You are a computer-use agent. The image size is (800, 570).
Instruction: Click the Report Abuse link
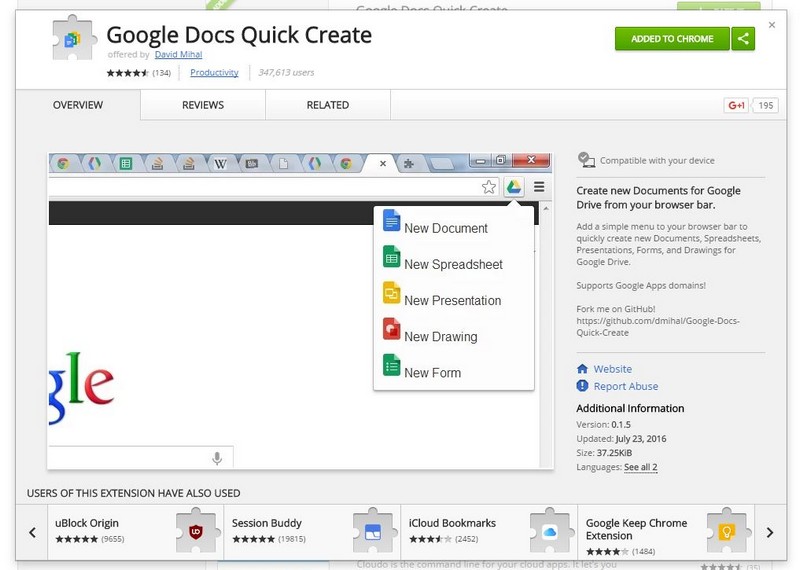pos(626,386)
